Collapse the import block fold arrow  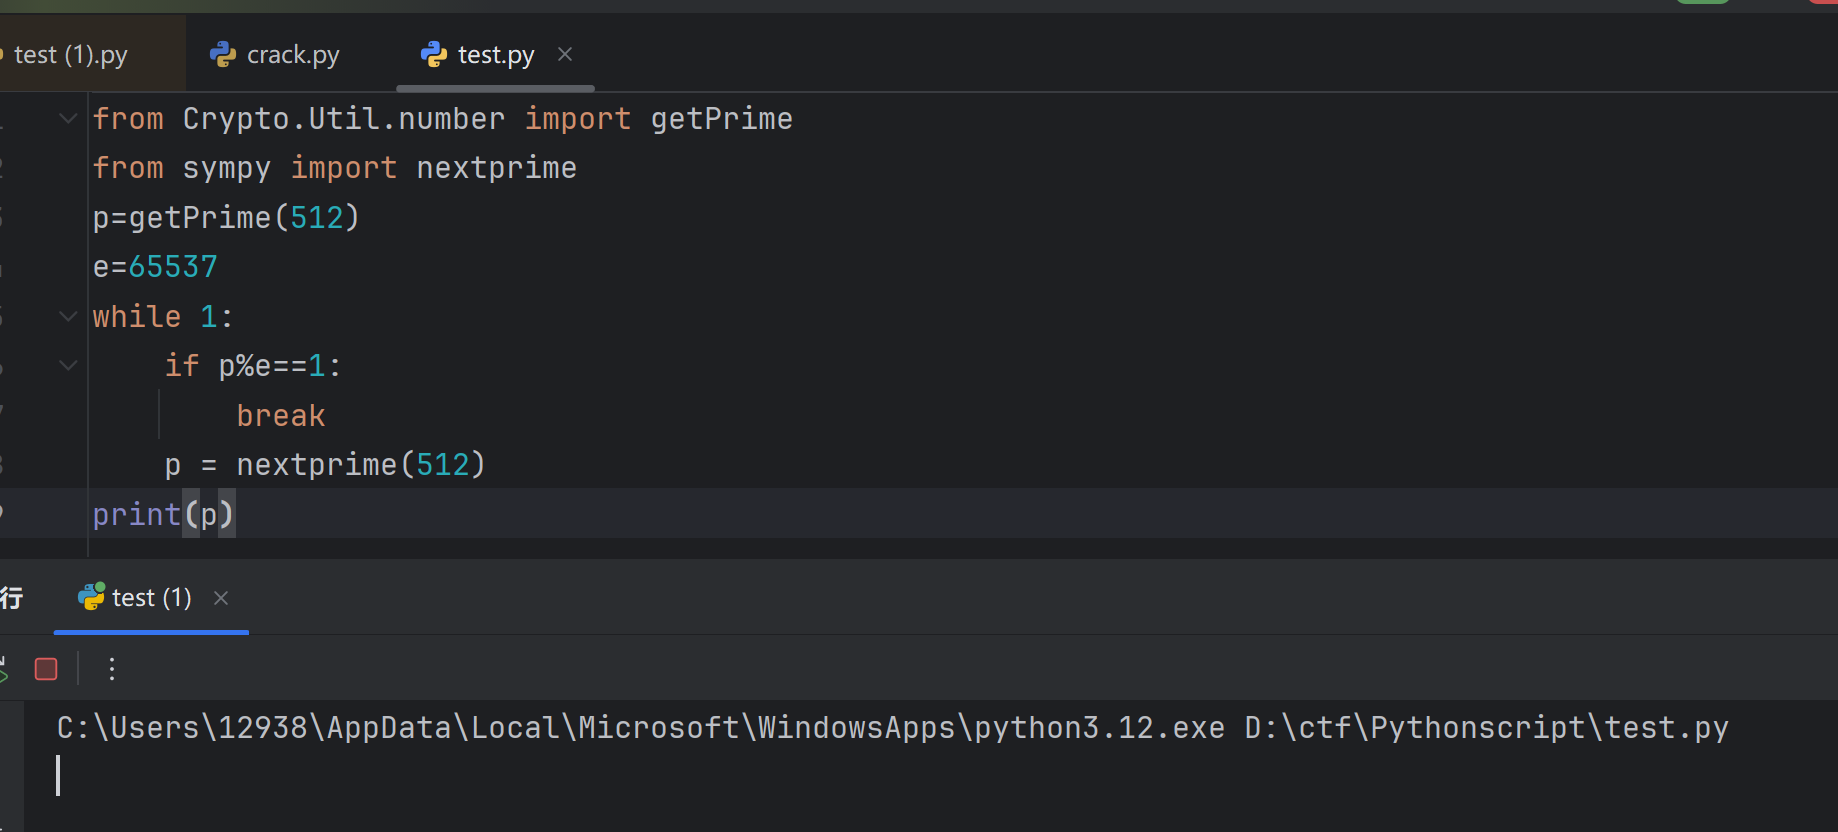[x=68, y=119]
